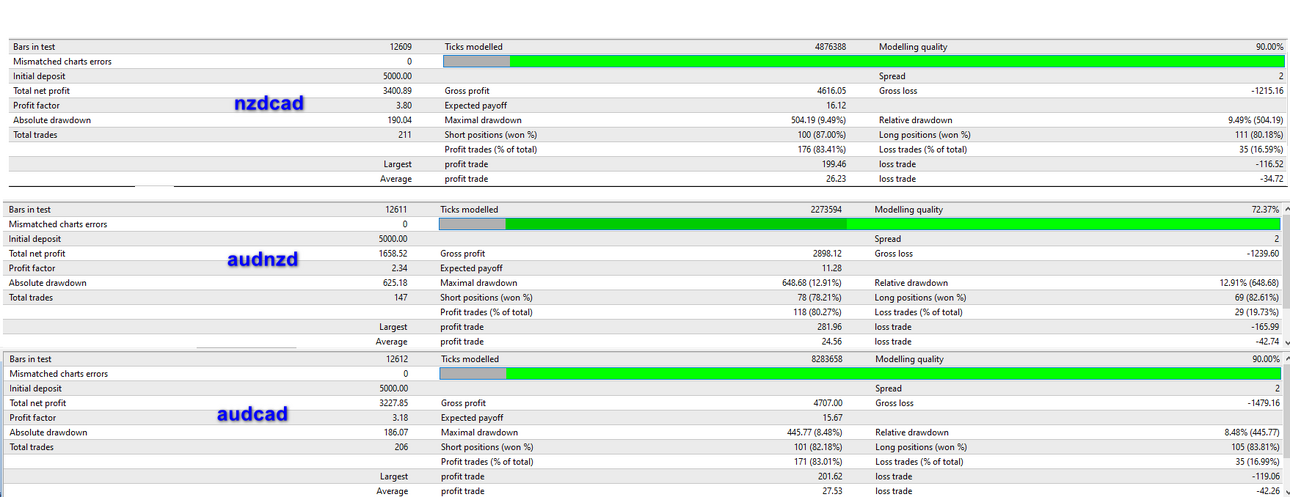Image resolution: width=1290 pixels, height=497 pixels.
Task: Select the bars in test value 12609
Action: [400, 47]
